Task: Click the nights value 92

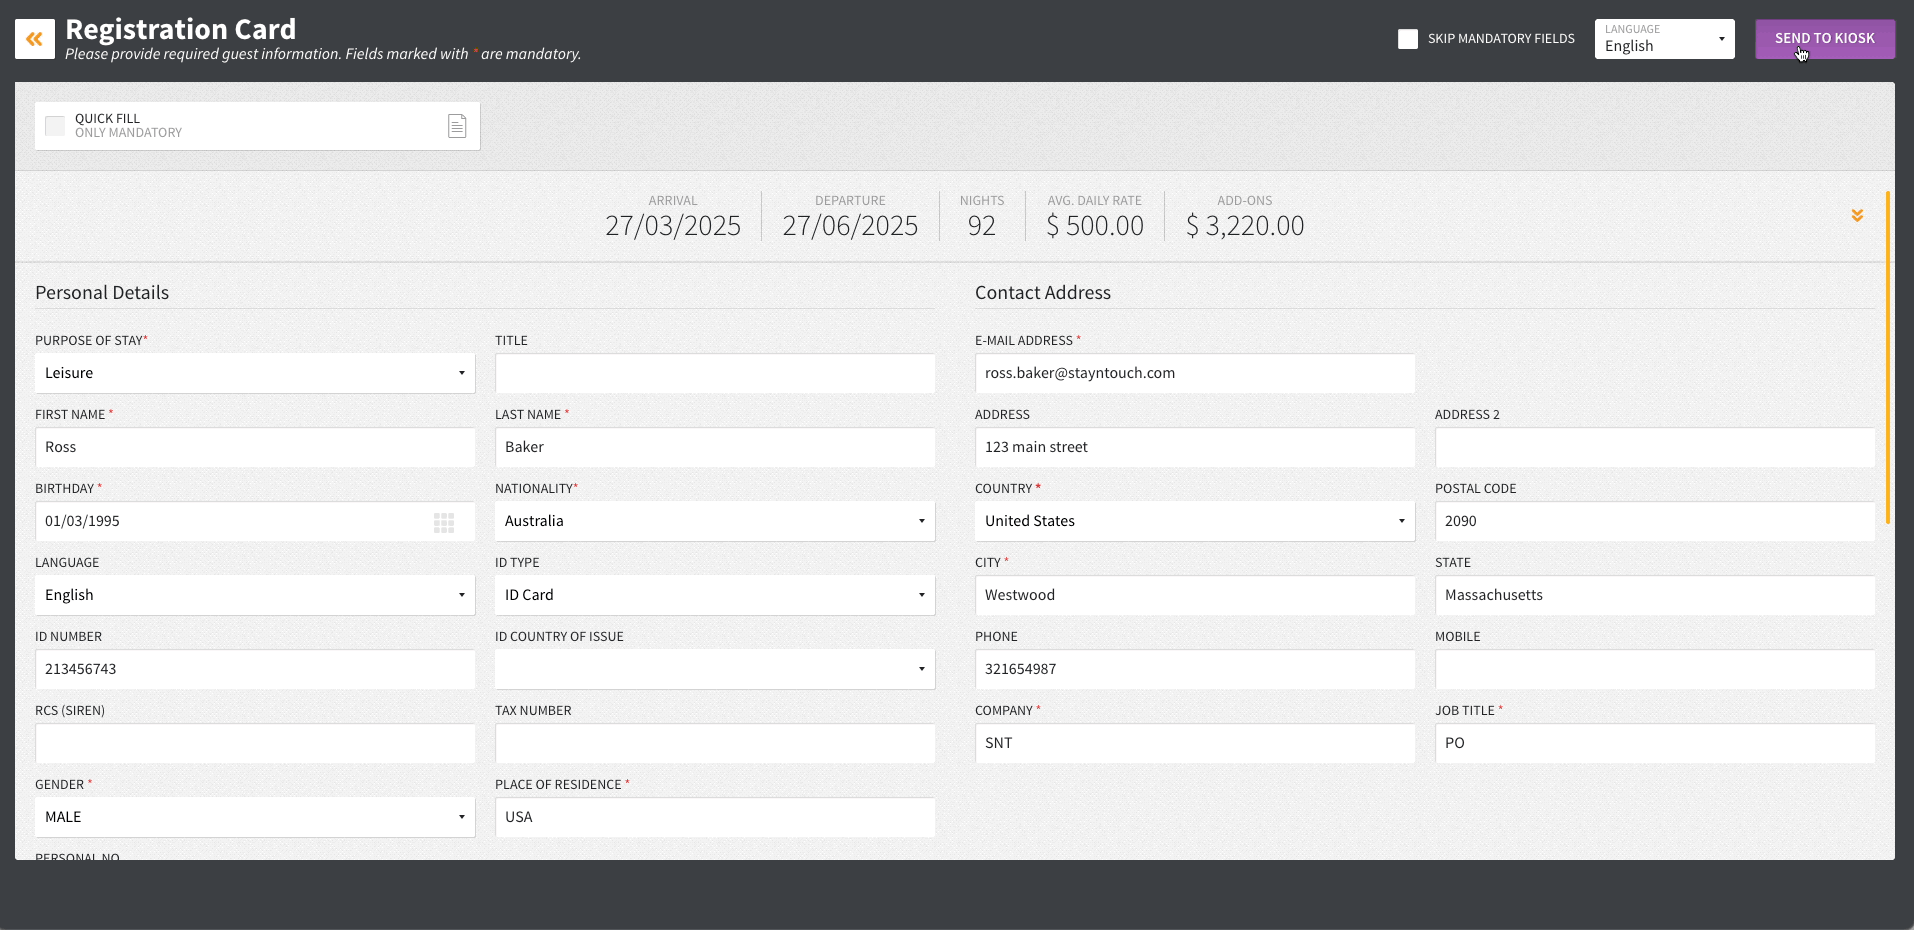Action: (x=982, y=226)
